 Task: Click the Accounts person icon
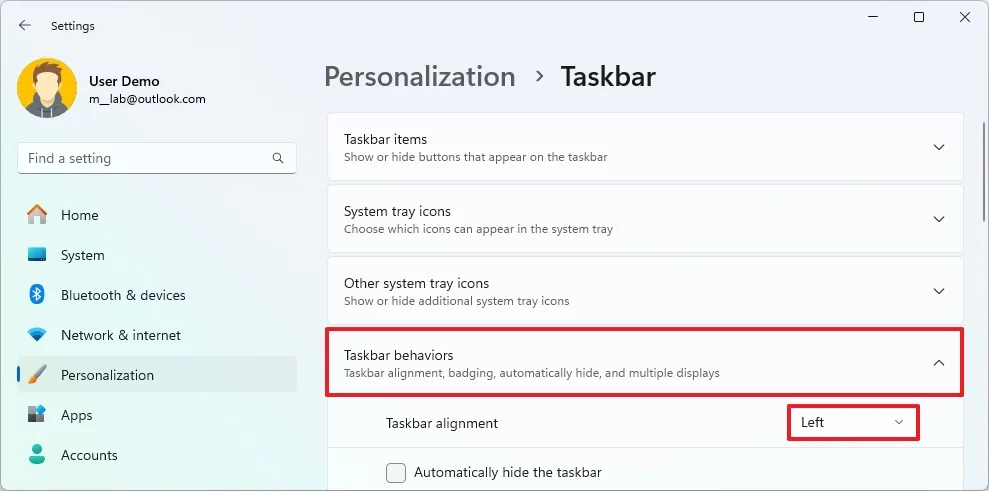point(37,455)
